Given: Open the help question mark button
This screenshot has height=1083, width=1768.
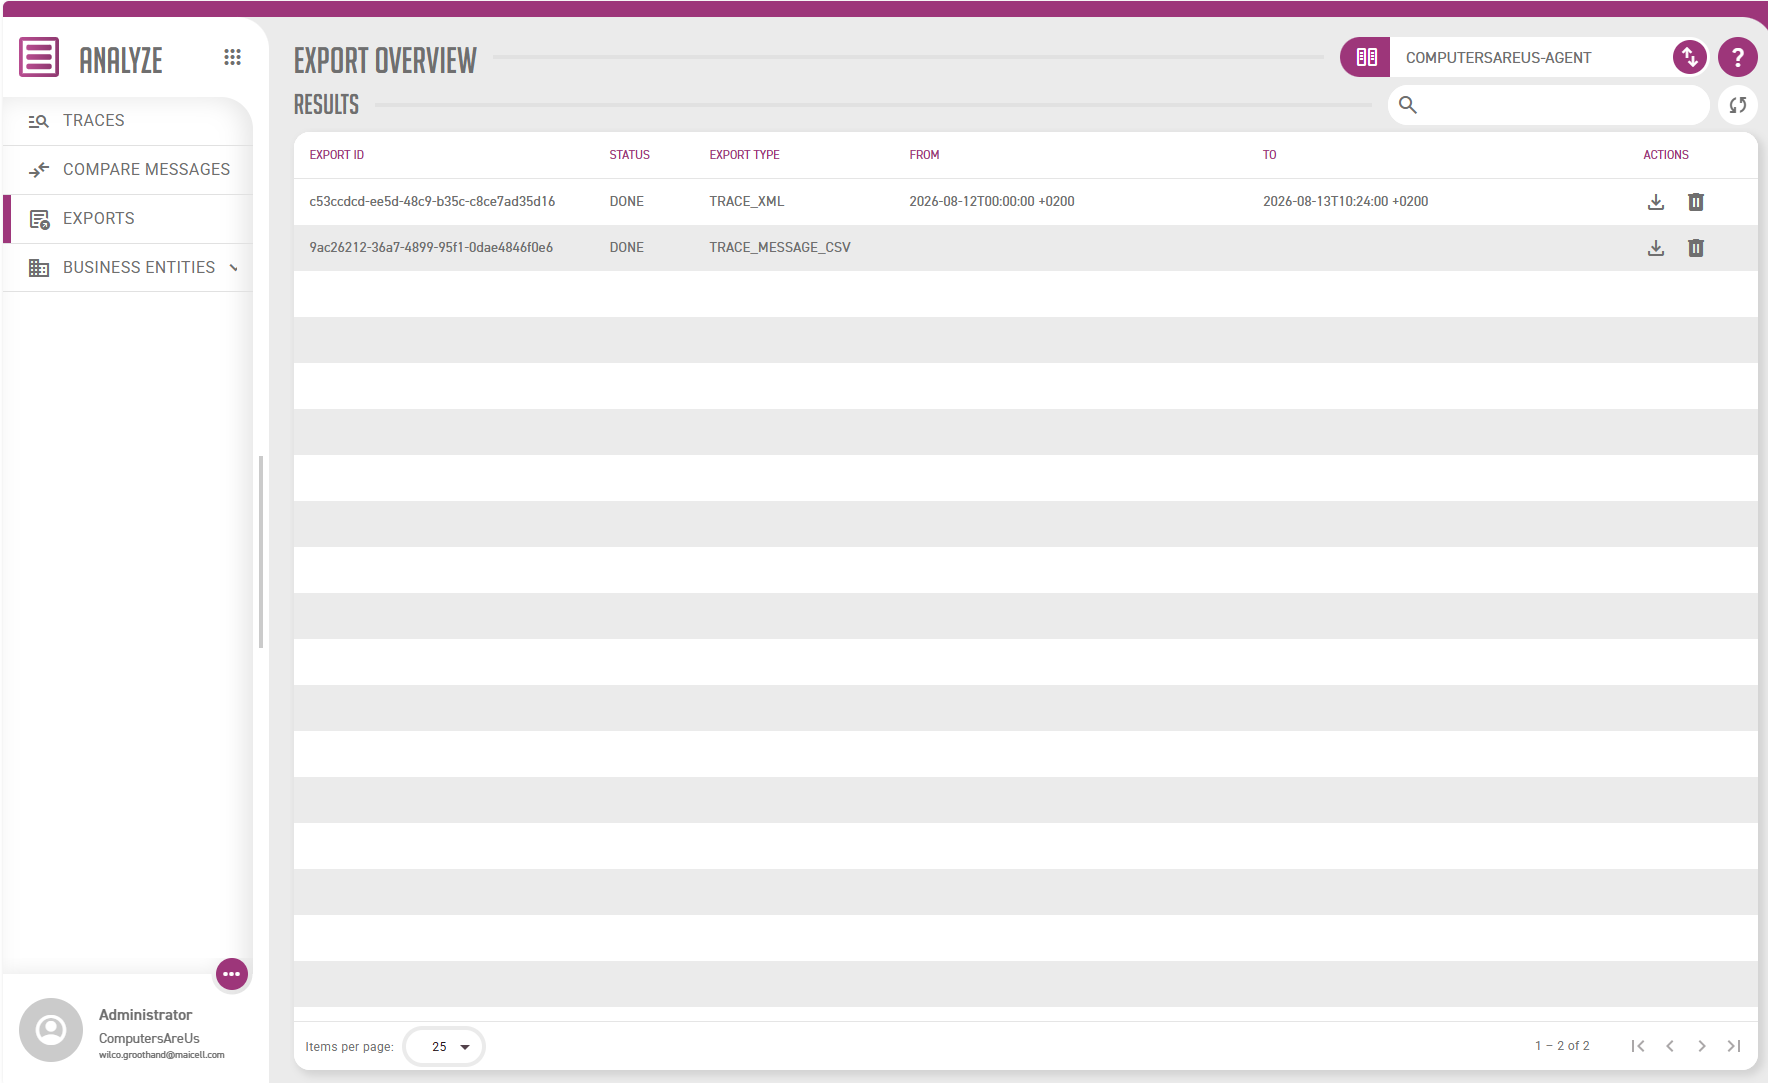Looking at the screenshot, I should [x=1737, y=57].
